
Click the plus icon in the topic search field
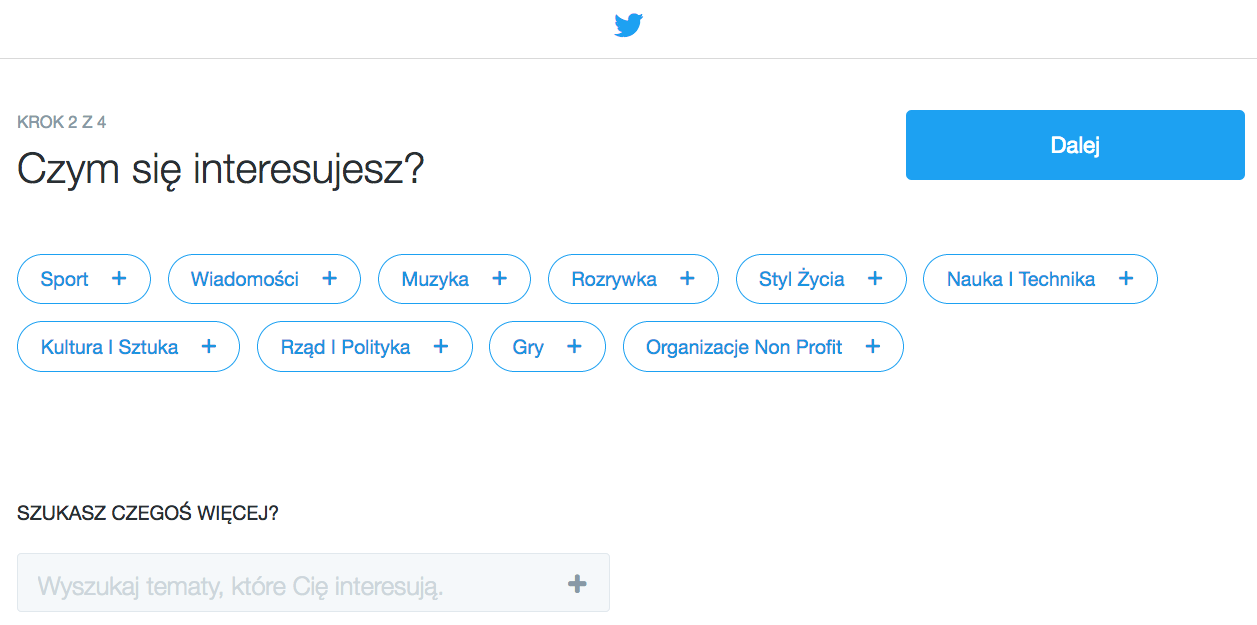point(577,584)
